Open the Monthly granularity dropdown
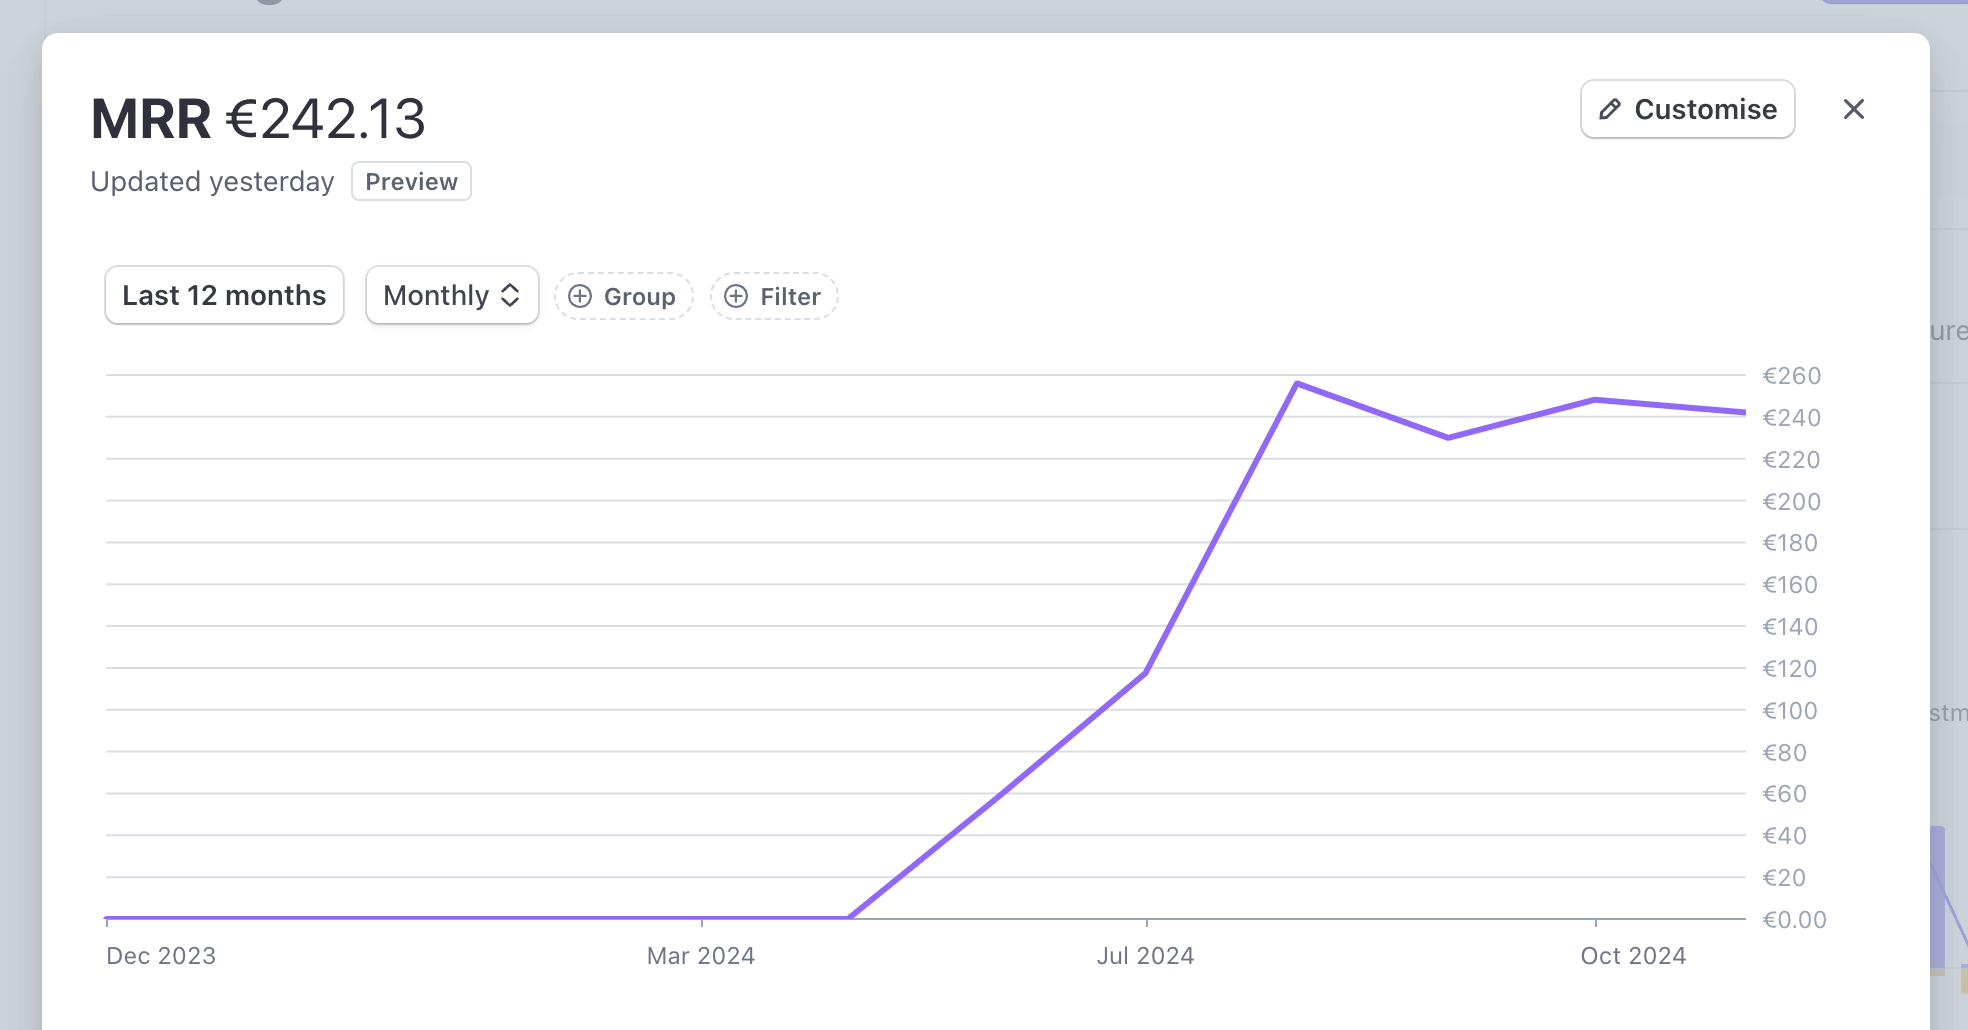 (452, 295)
